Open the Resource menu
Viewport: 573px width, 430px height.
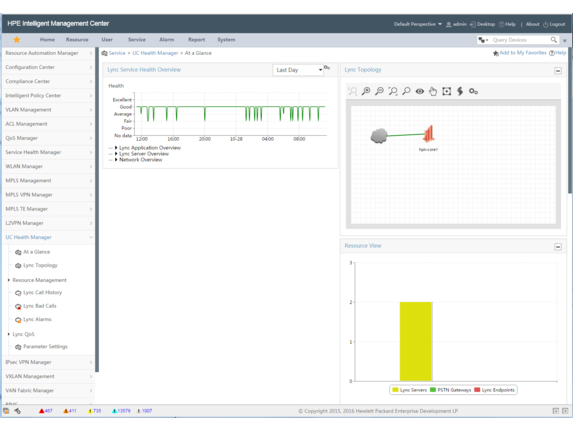click(x=77, y=39)
